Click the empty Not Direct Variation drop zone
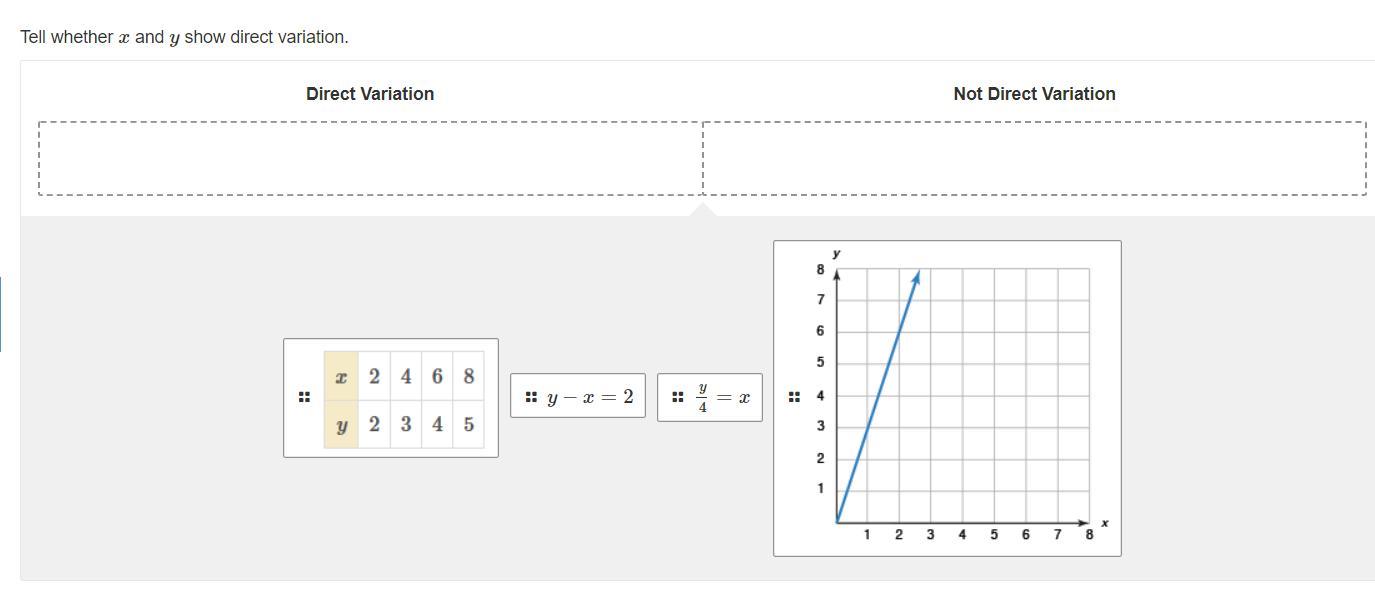This screenshot has width=1375, height=594. (1034, 158)
